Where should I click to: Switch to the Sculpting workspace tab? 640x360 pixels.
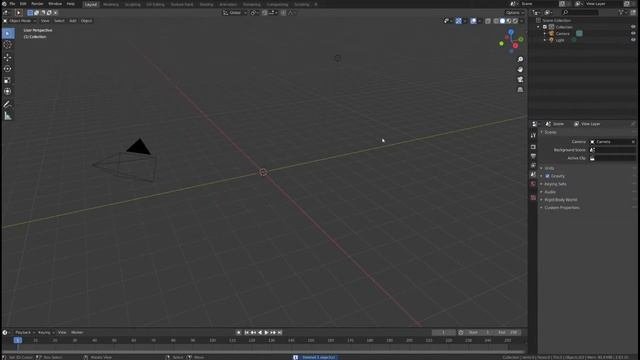click(x=132, y=4)
